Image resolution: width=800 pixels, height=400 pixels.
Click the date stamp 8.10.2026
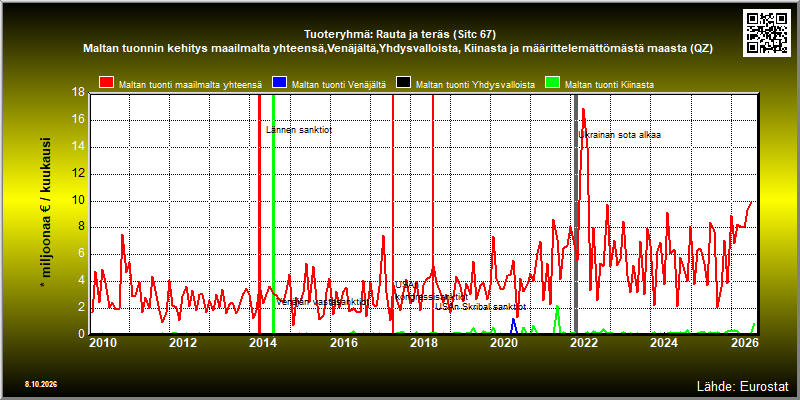[x=40, y=384]
